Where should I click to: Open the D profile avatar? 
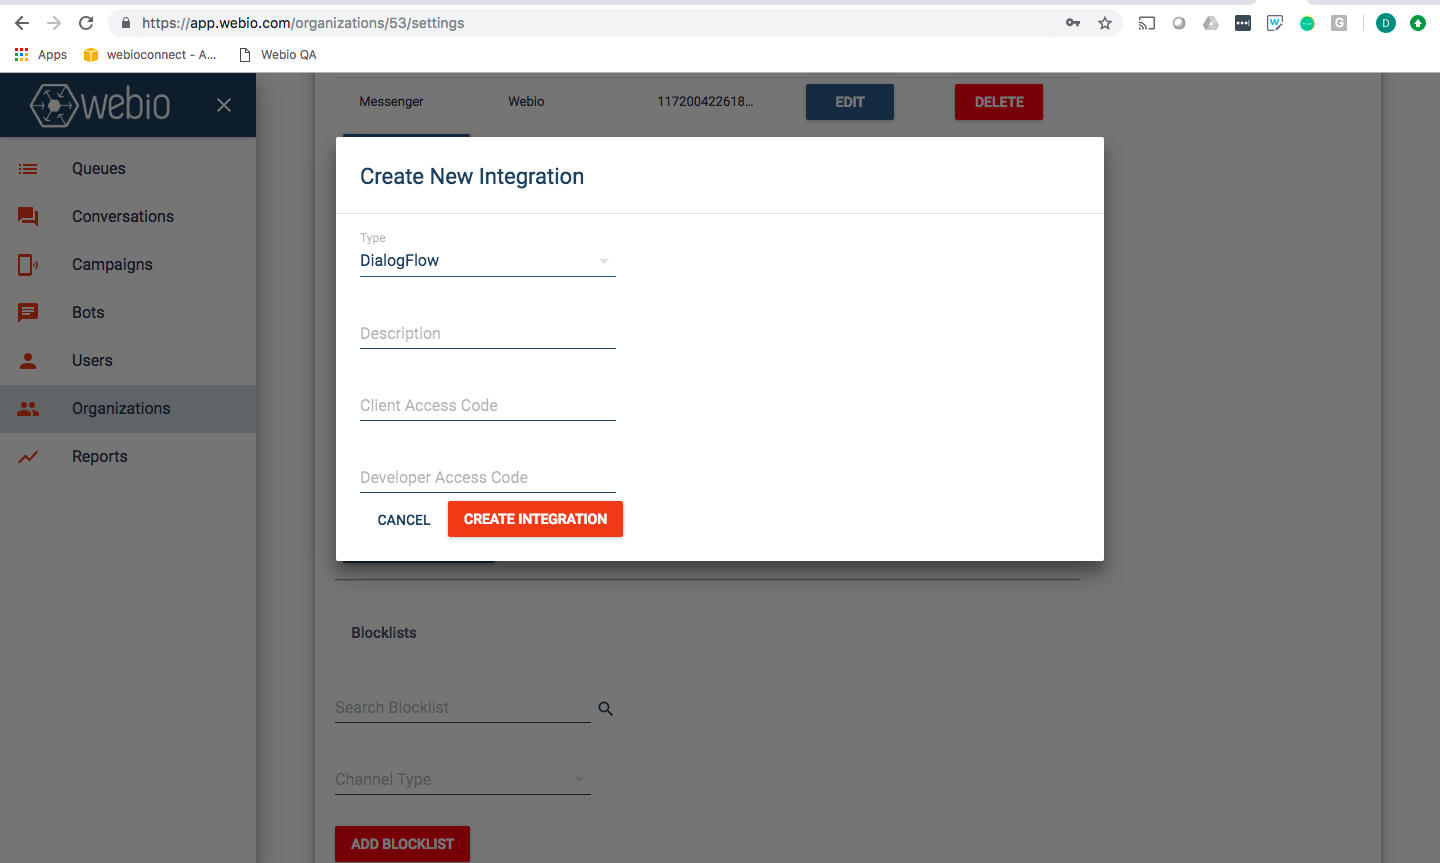[1386, 23]
